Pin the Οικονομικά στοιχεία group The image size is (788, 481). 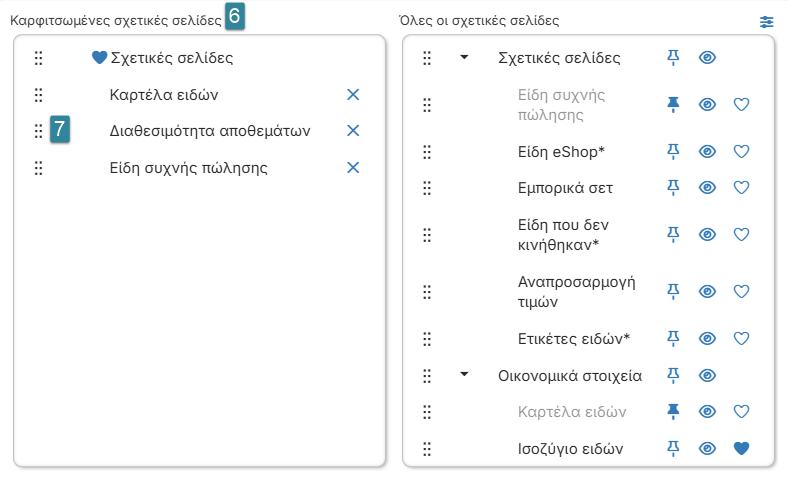(673, 375)
